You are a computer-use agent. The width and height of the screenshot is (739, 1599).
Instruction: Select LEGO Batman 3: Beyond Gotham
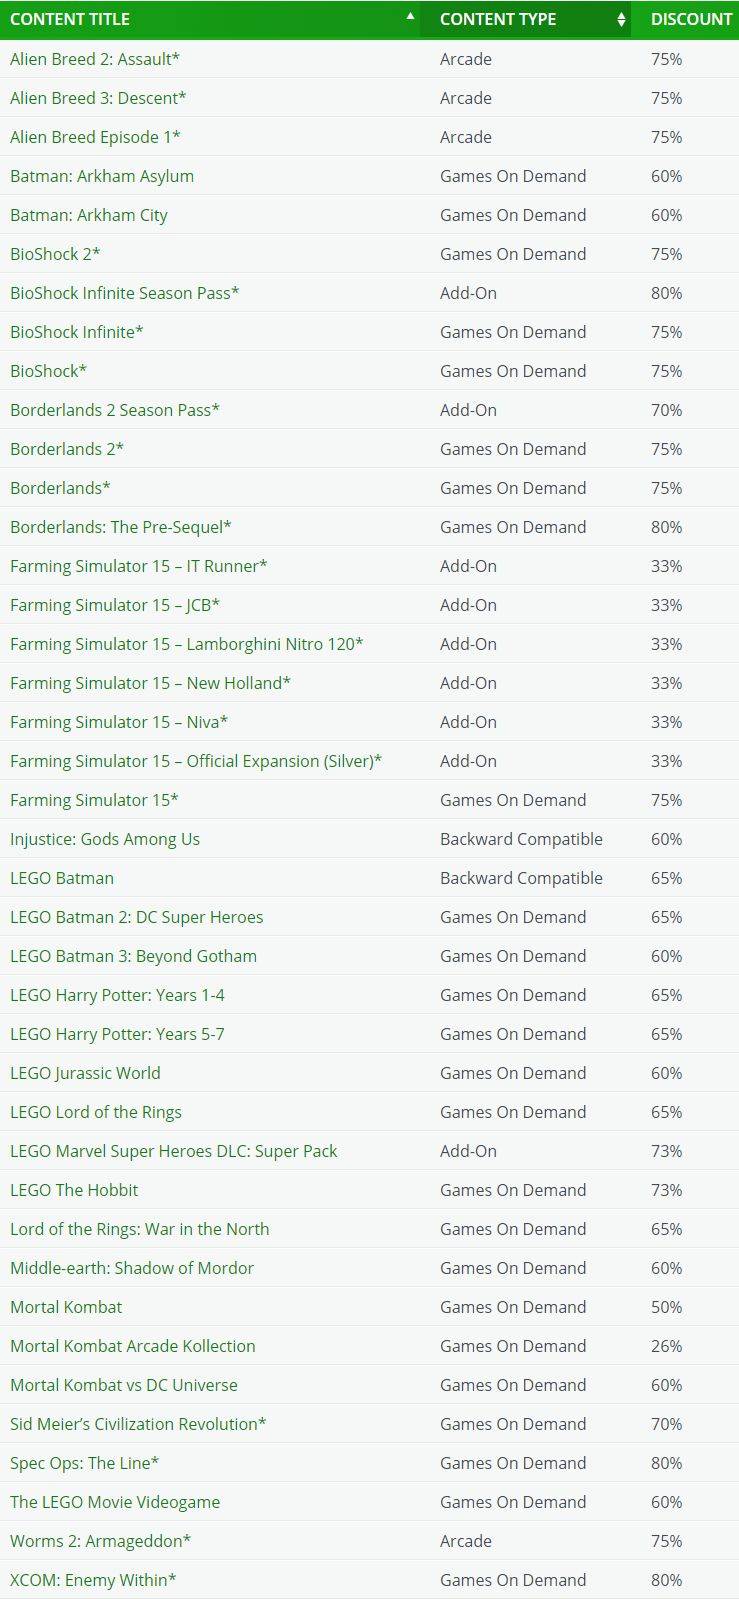(x=133, y=956)
